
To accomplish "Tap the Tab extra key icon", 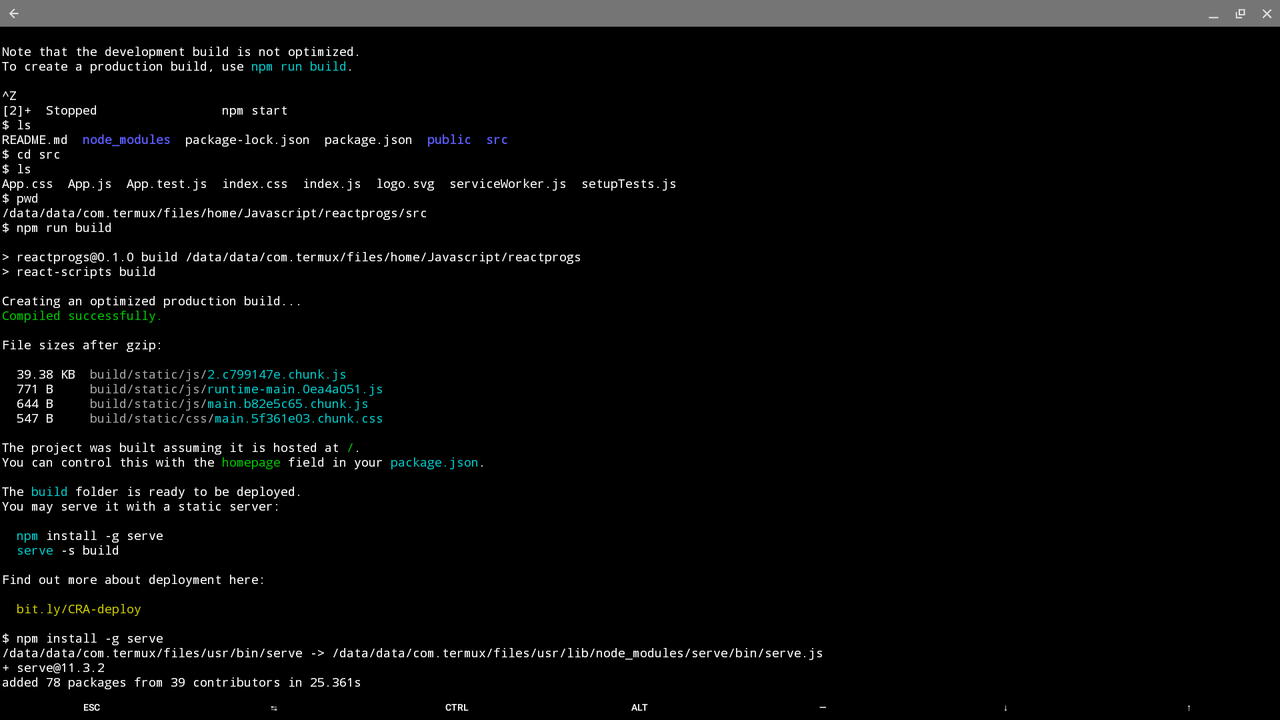I will coord(274,708).
